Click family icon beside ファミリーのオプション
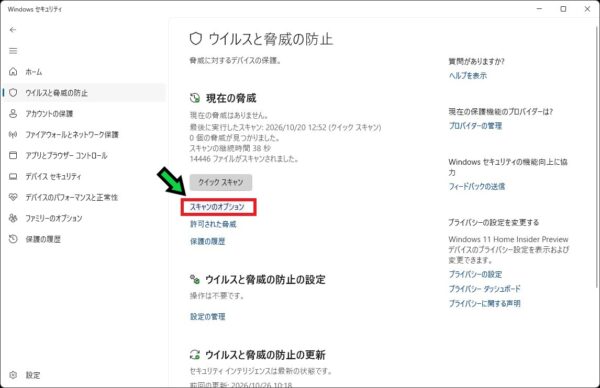Image resolution: width=600 pixels, height=388 pixels. [x=13, y=218]
